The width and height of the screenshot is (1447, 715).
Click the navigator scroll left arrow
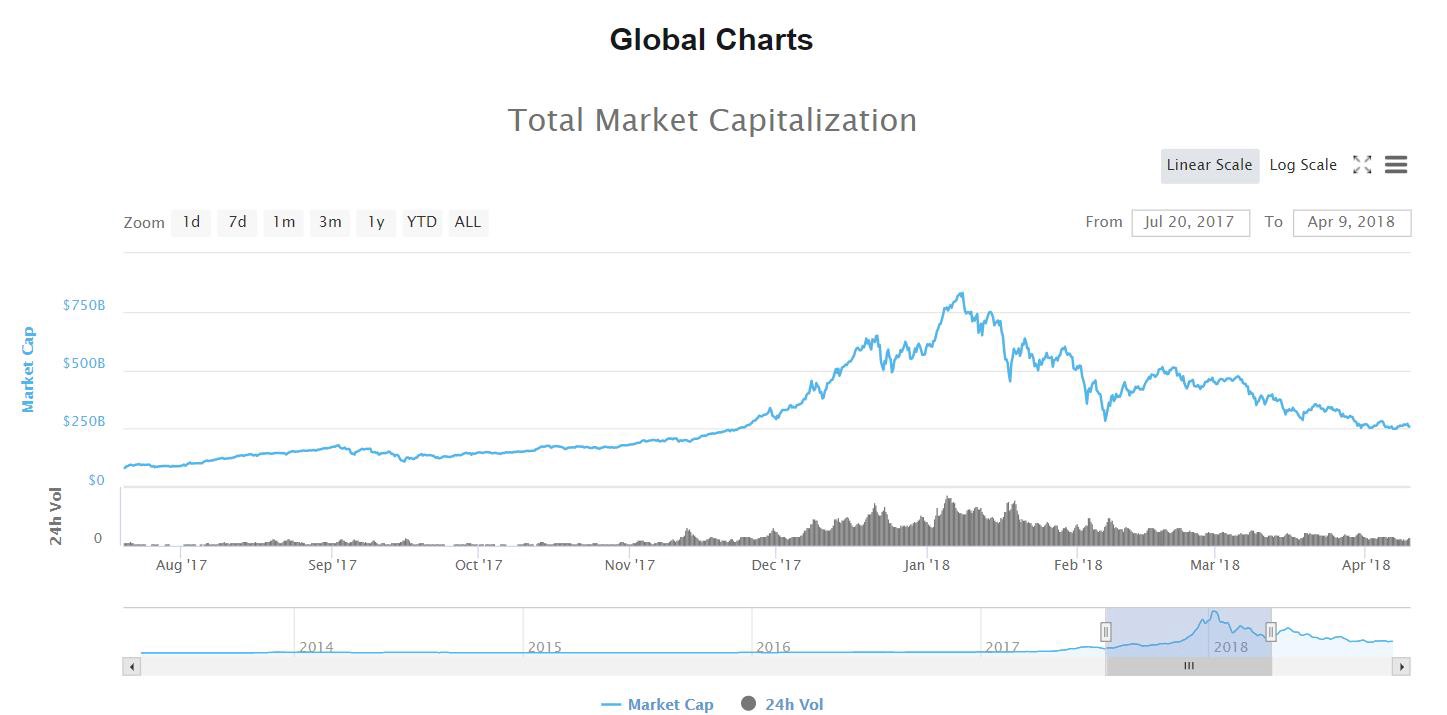tap(131, 666)
